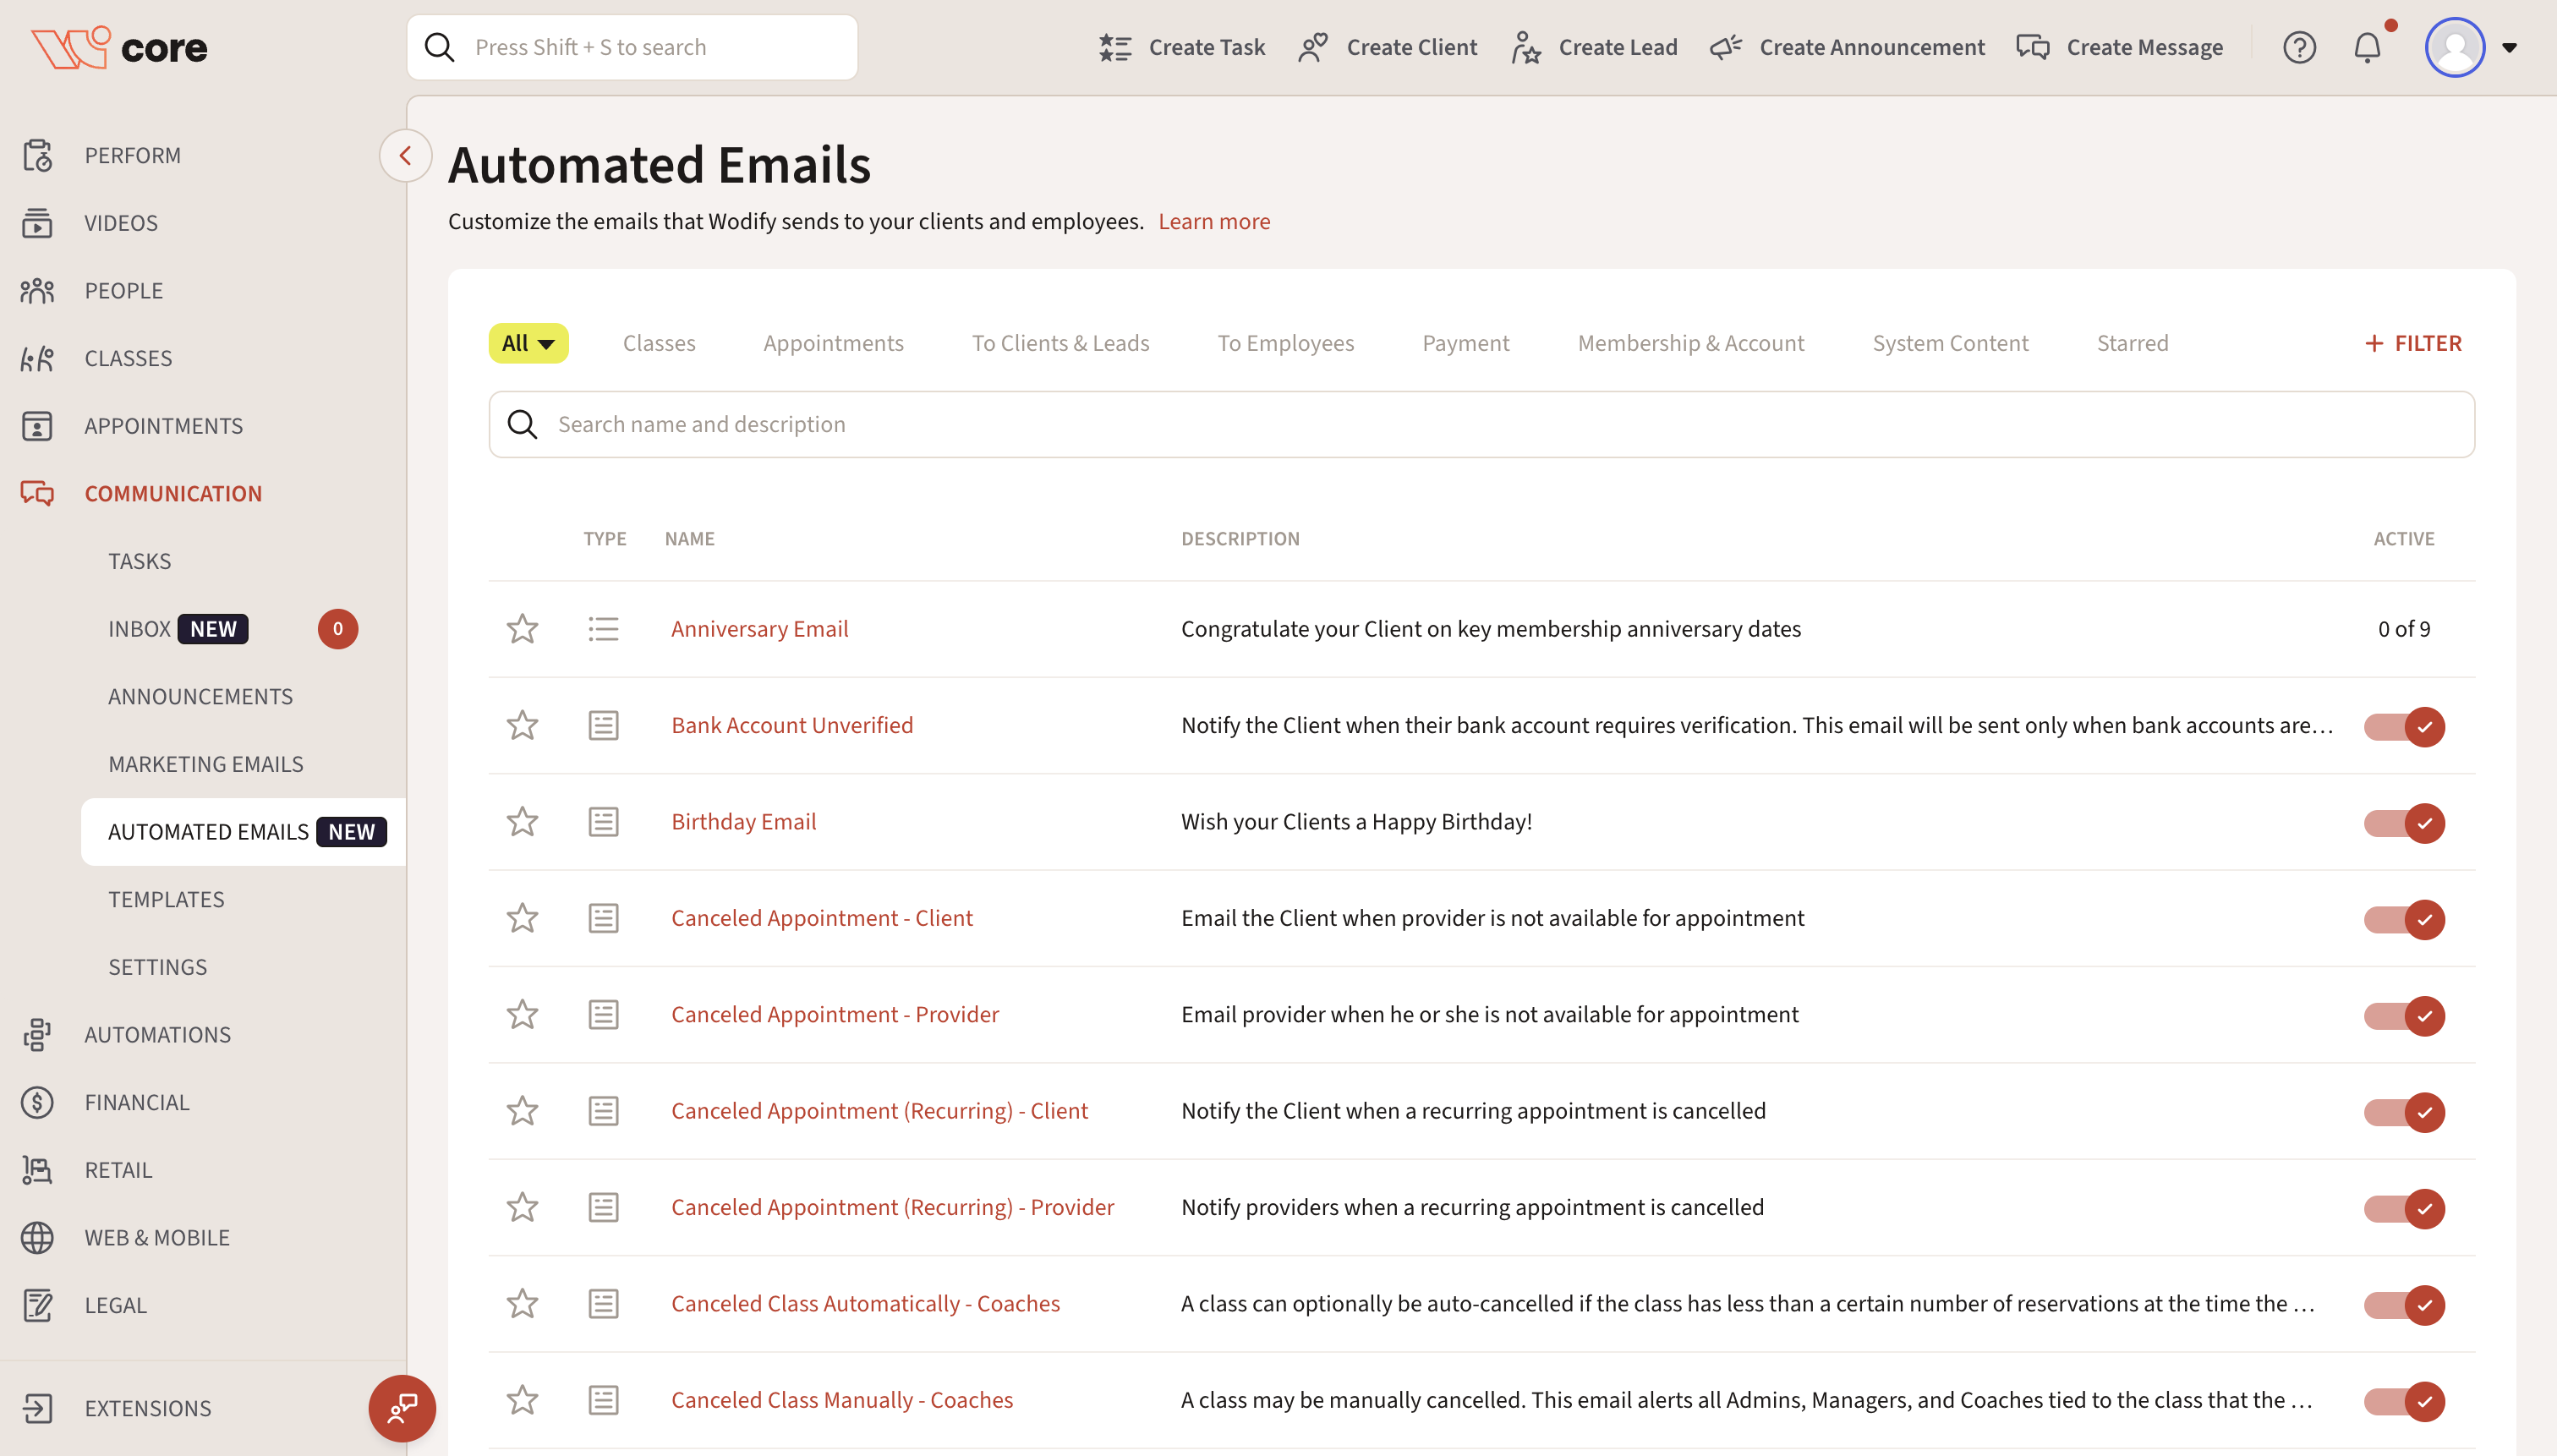
Task: Open the help question mark icon
Action: pyautogui.click(x=2299, y=47)
